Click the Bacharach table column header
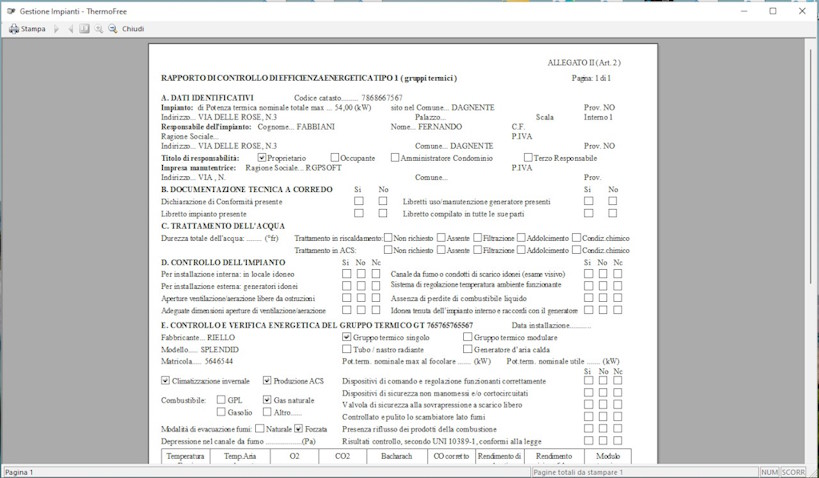The width and height of the screenshot is (819, 478). click(396, 456)
